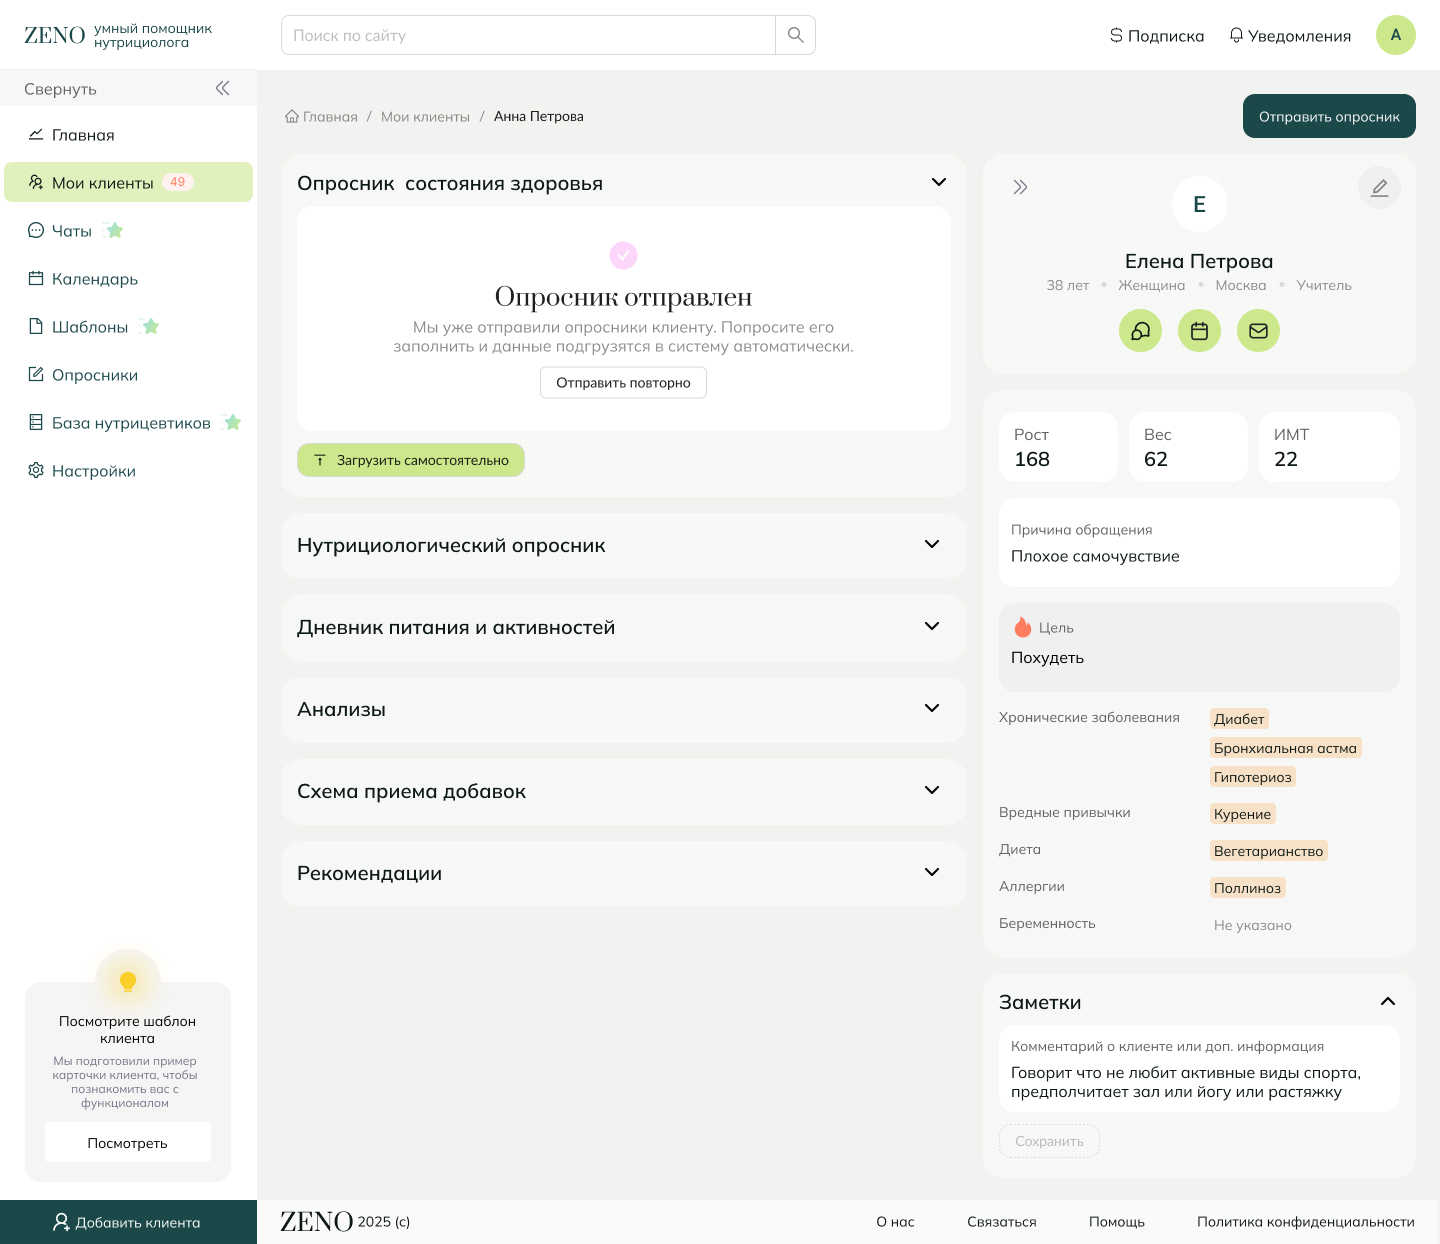Click the 49 clients count badge
Viewport: 1440px width, 1244px height.
(x=178, y=182)
